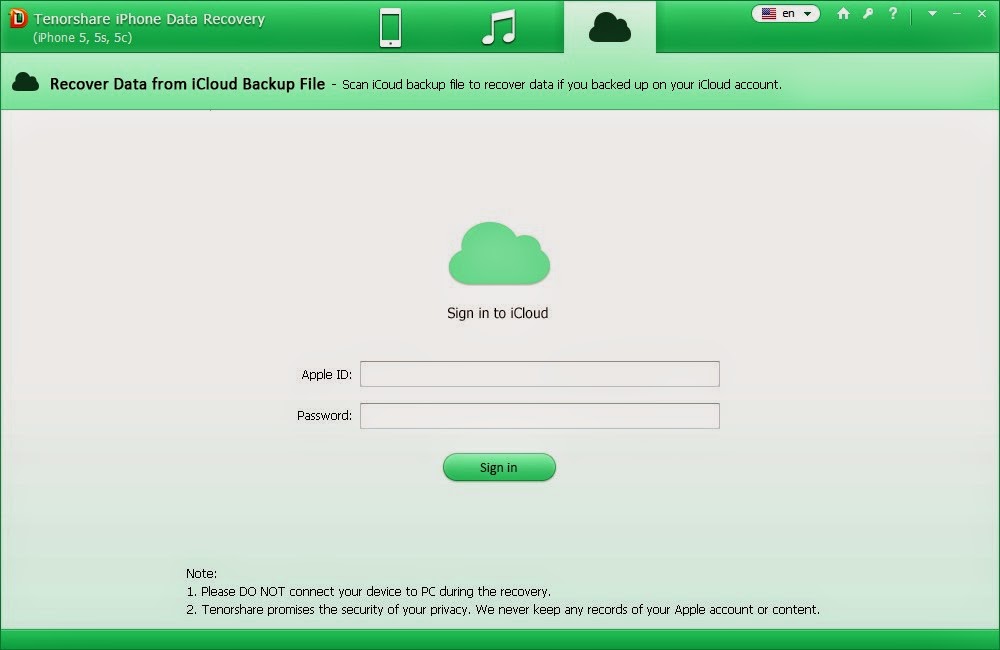Click the 'Password:' label
The image size is (1000, 650).
click(x=324, y=416)
